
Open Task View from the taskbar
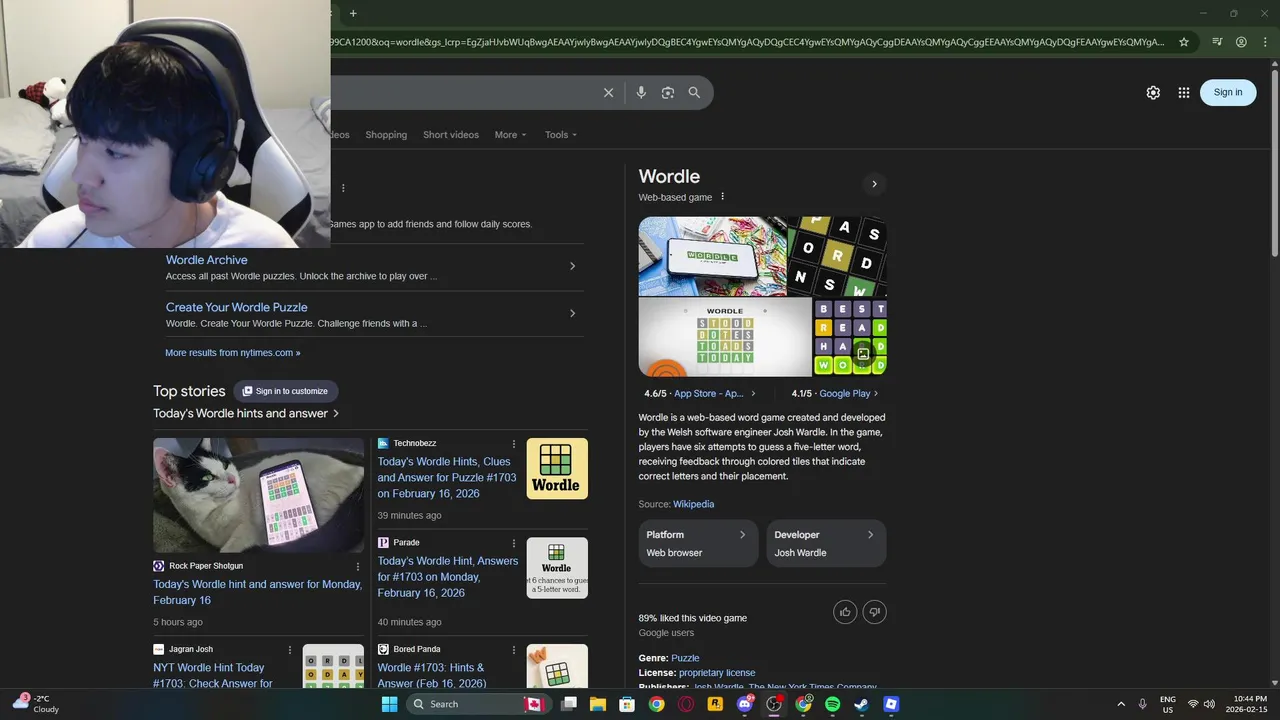(569, 704)
